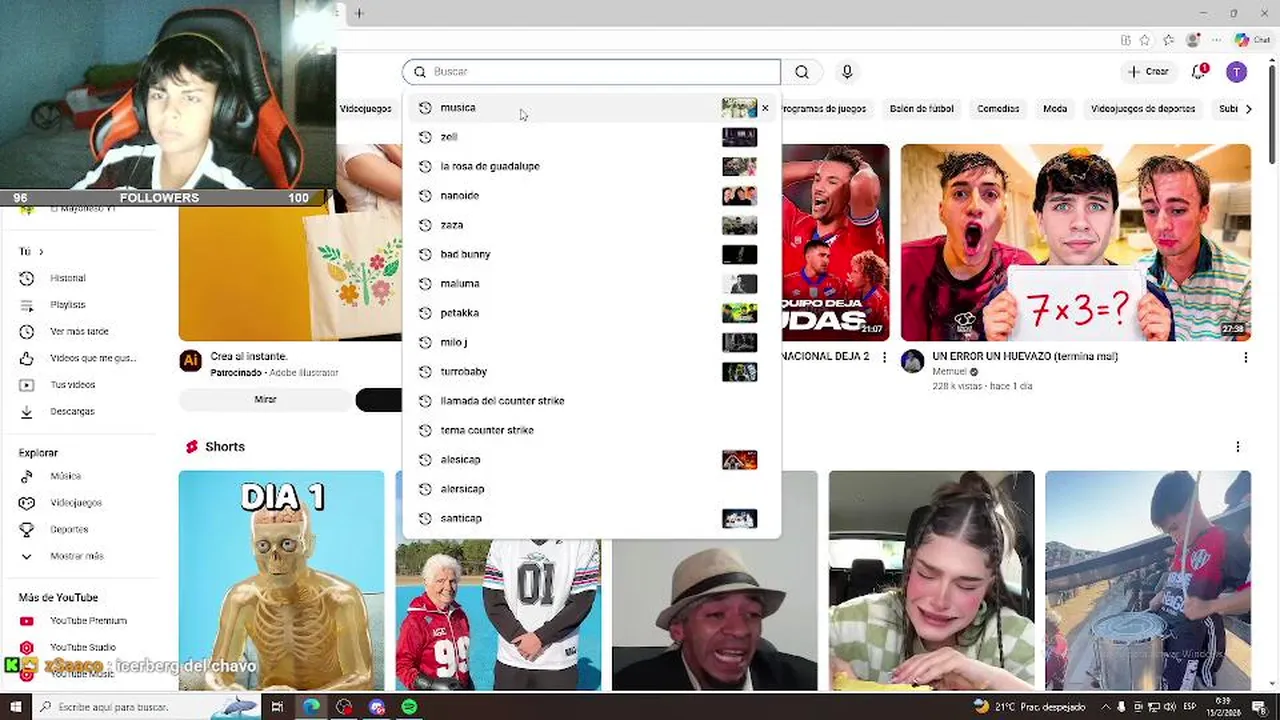Pick the 'petakka' suggestion
This screenshot has height=720, width=1280.
pyautogui.click(x=592, y=313)
